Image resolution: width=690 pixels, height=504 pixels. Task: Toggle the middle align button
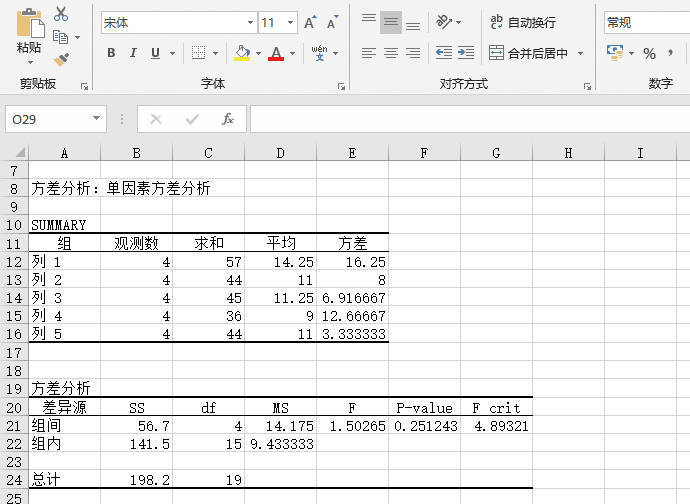(x=391, y=22)
